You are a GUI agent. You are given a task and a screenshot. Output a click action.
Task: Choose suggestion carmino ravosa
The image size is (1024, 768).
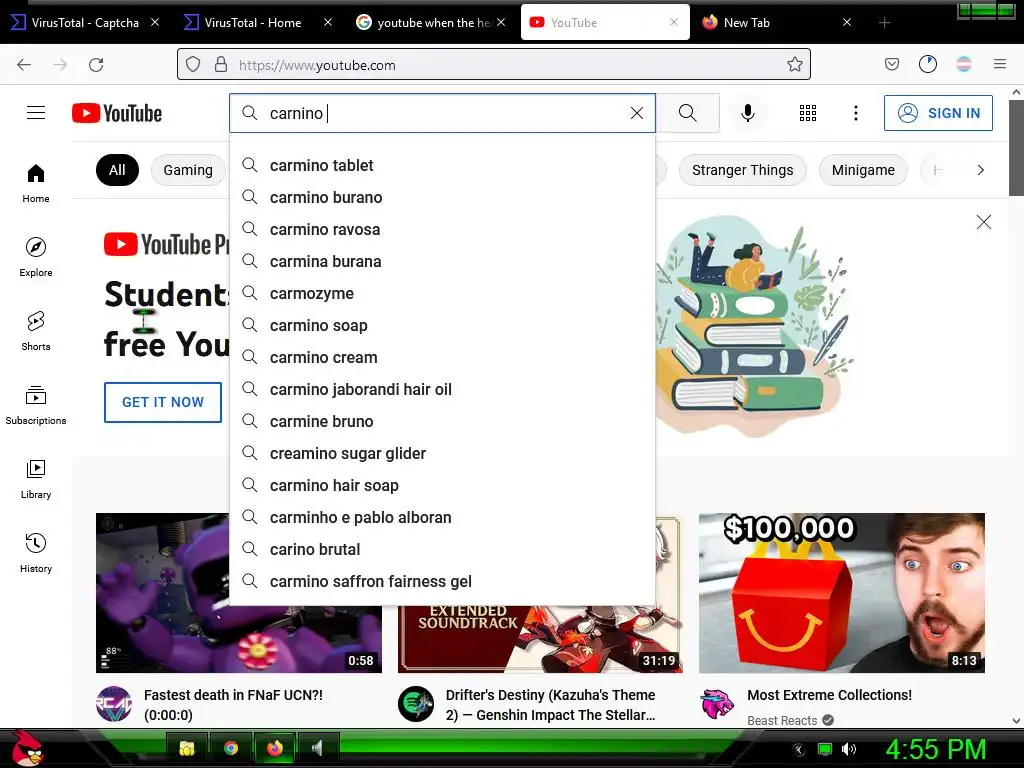pyautogui.click(x=442, y=229)
